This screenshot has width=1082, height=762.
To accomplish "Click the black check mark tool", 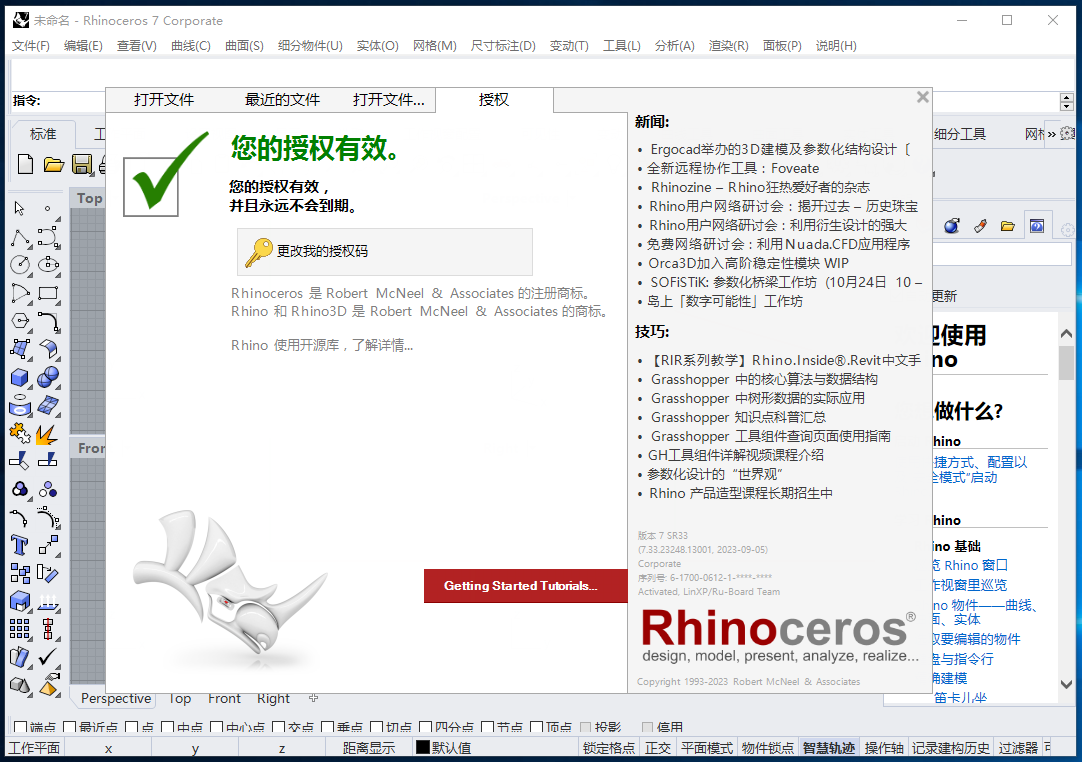I will tap(48, 657).
